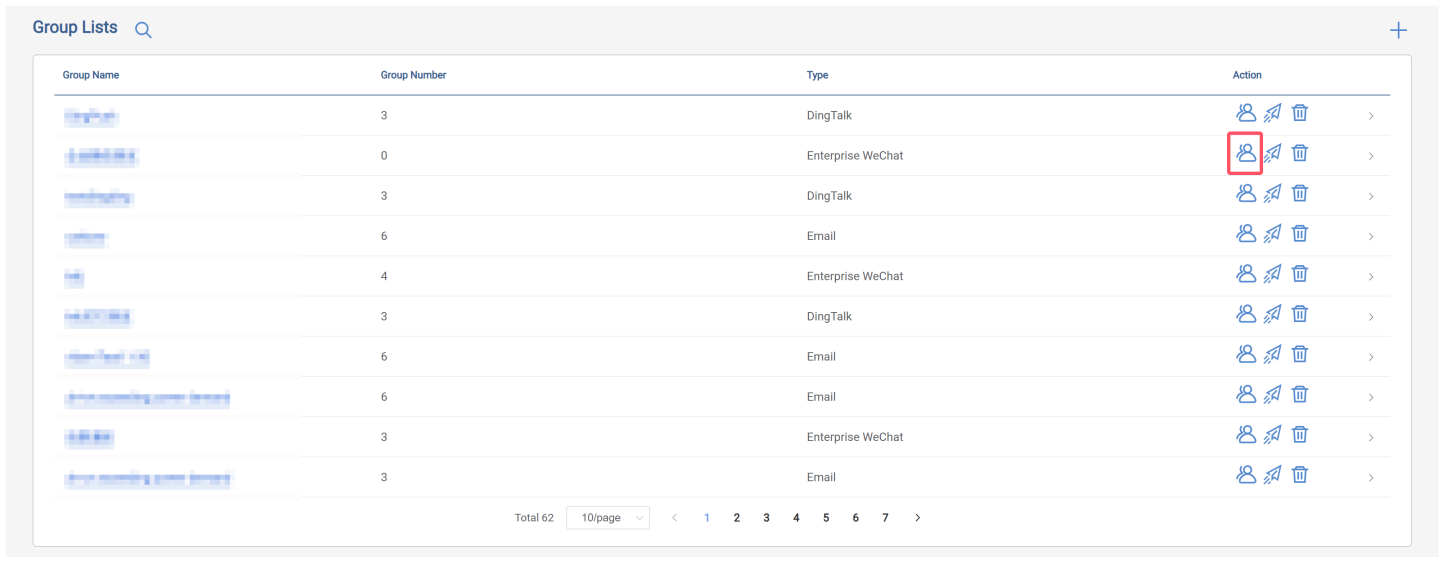Expand the first row using its chevron
This screenshot has width=1443, height=562.
click(x=1370, y=116)
